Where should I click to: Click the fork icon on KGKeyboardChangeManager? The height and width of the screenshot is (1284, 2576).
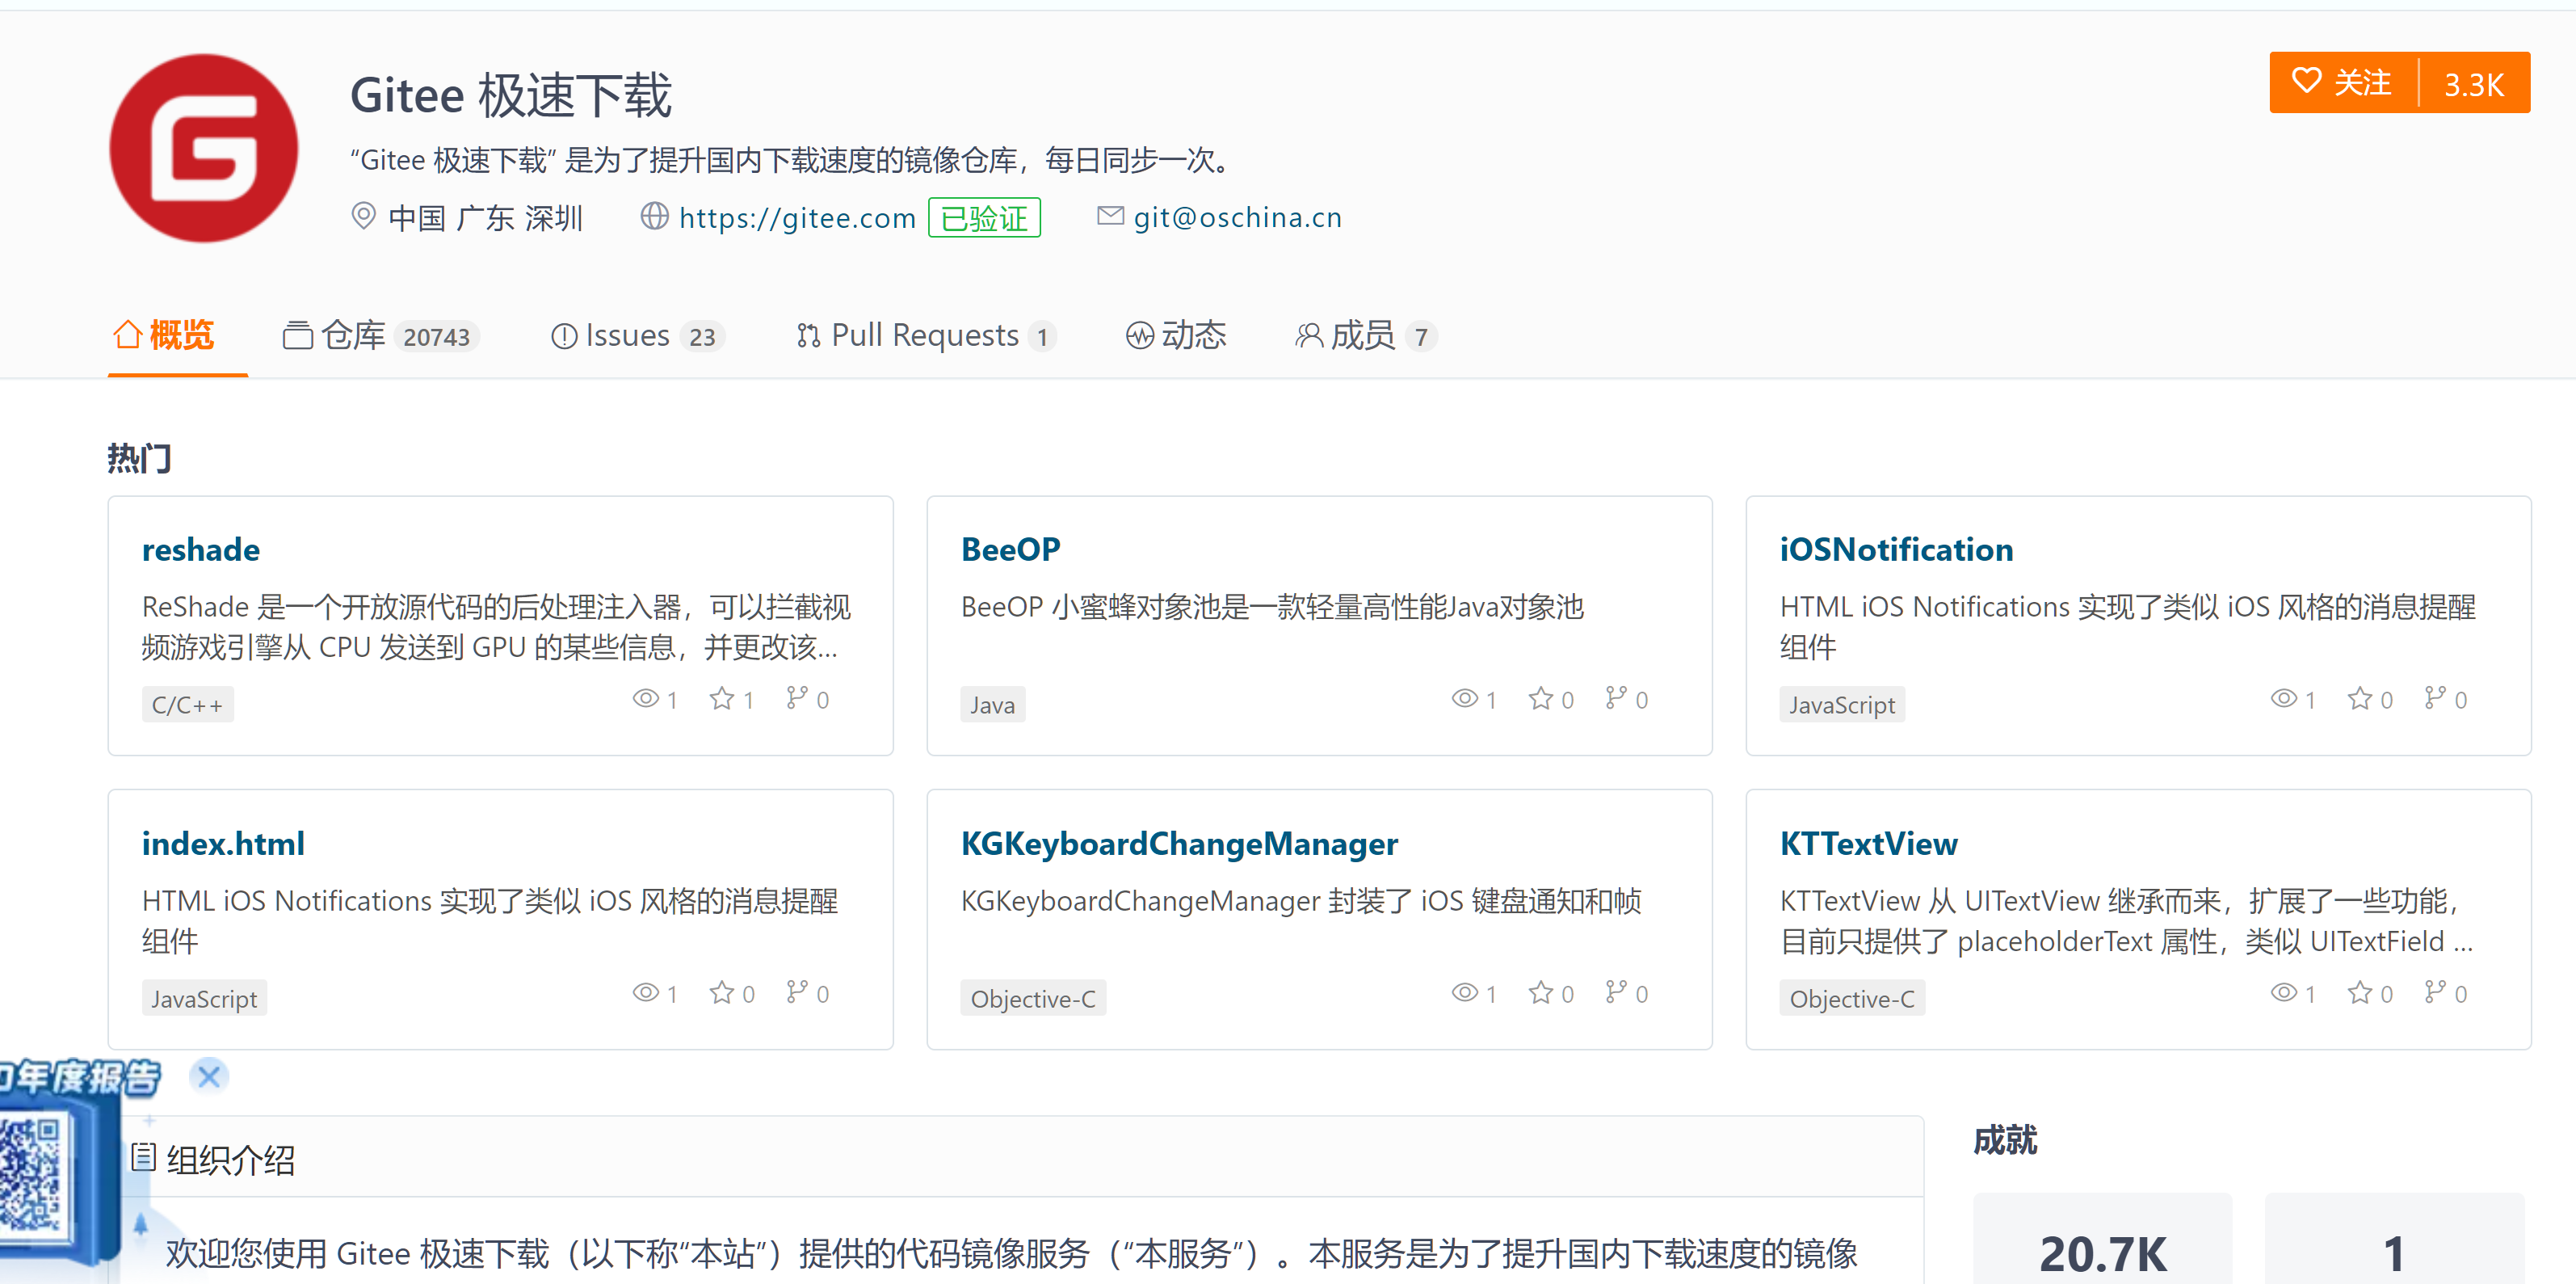coord(1615,992)
